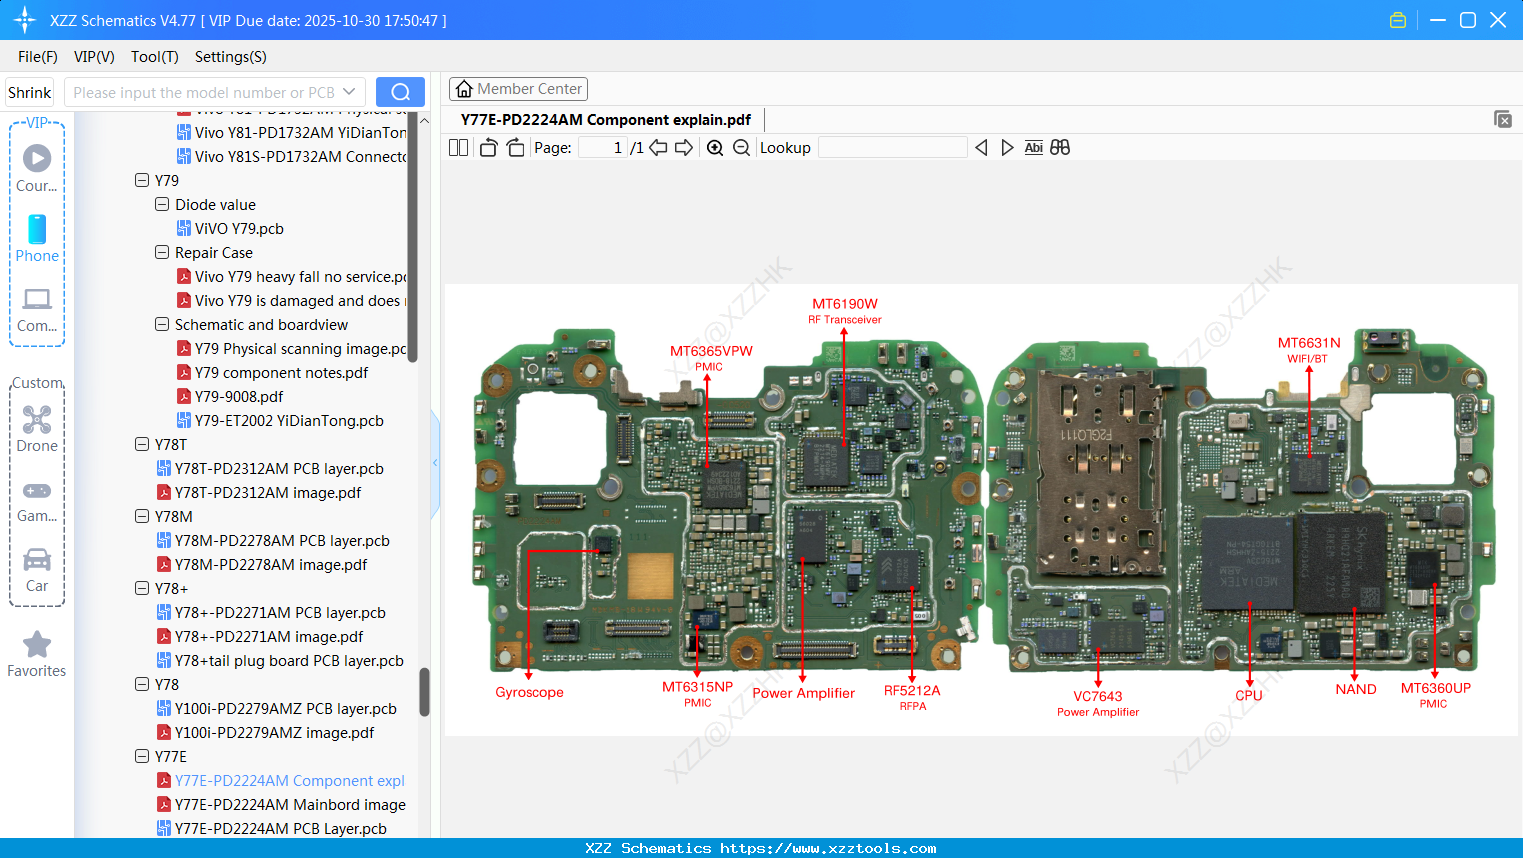This screenshot has width=1523, height=858.
Task: Click the page number input field
Action: click(x=601, y=147)
